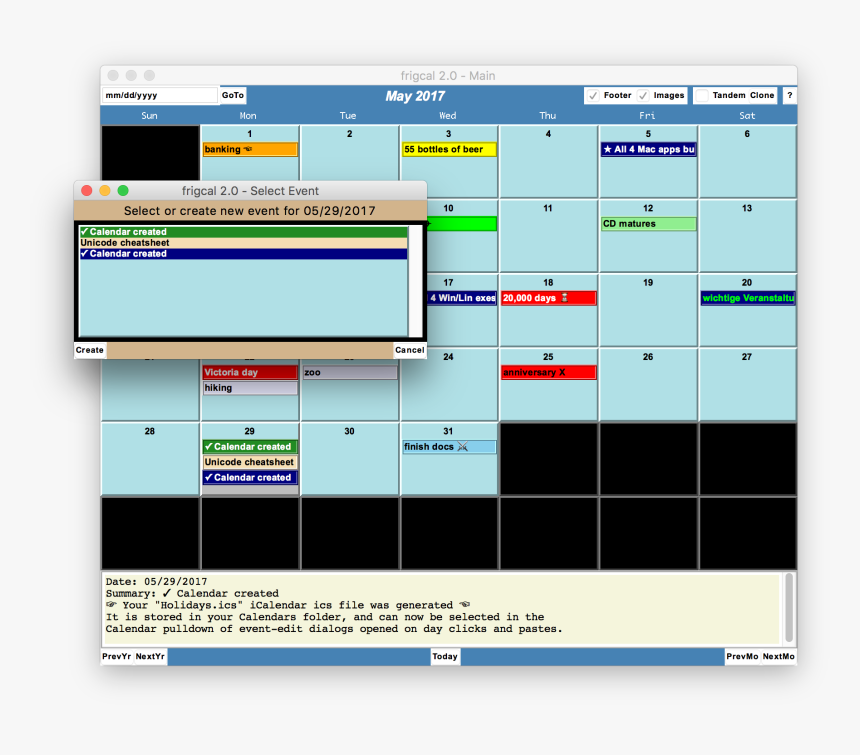This screenshot has width=860, height=755.
Task: Click the GoTo button
Action: coord(232,96)
